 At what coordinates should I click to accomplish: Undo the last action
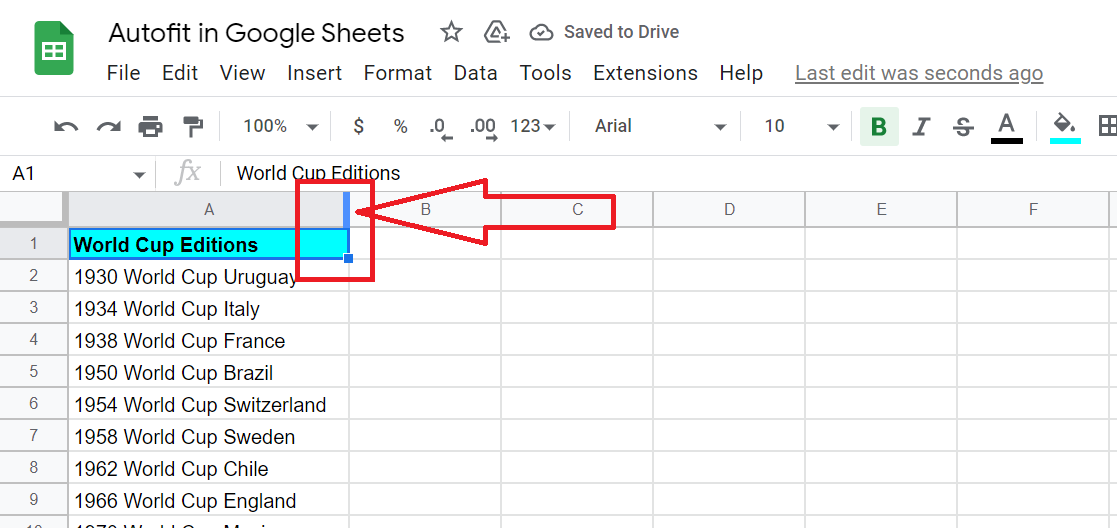click(66, 127)
